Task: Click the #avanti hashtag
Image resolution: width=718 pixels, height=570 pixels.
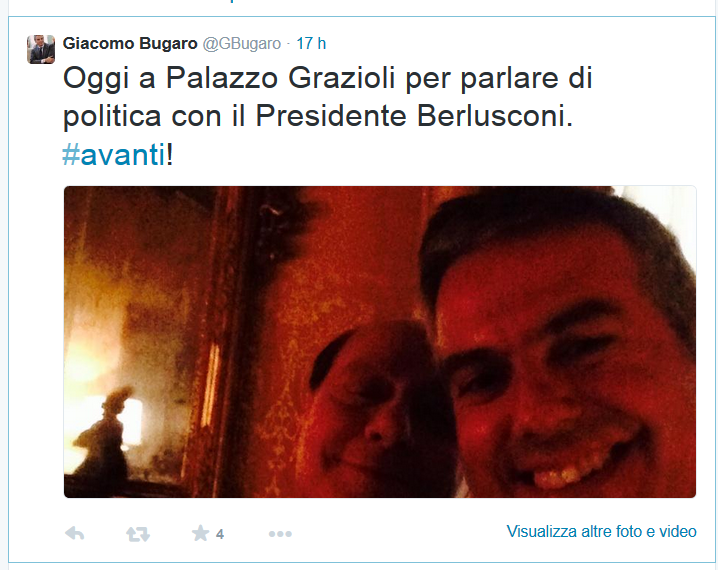Action: 114,155
